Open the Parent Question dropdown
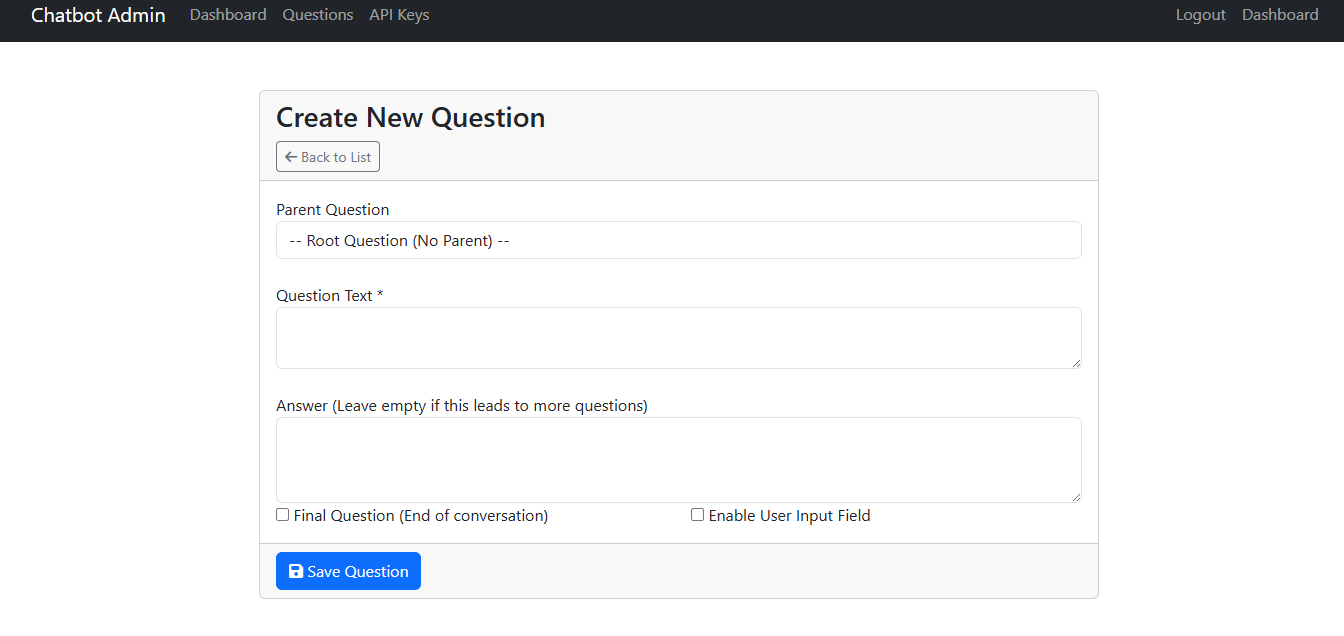Image resolution: width=1344 pixels, height=636 pixels. coord(679,240)
